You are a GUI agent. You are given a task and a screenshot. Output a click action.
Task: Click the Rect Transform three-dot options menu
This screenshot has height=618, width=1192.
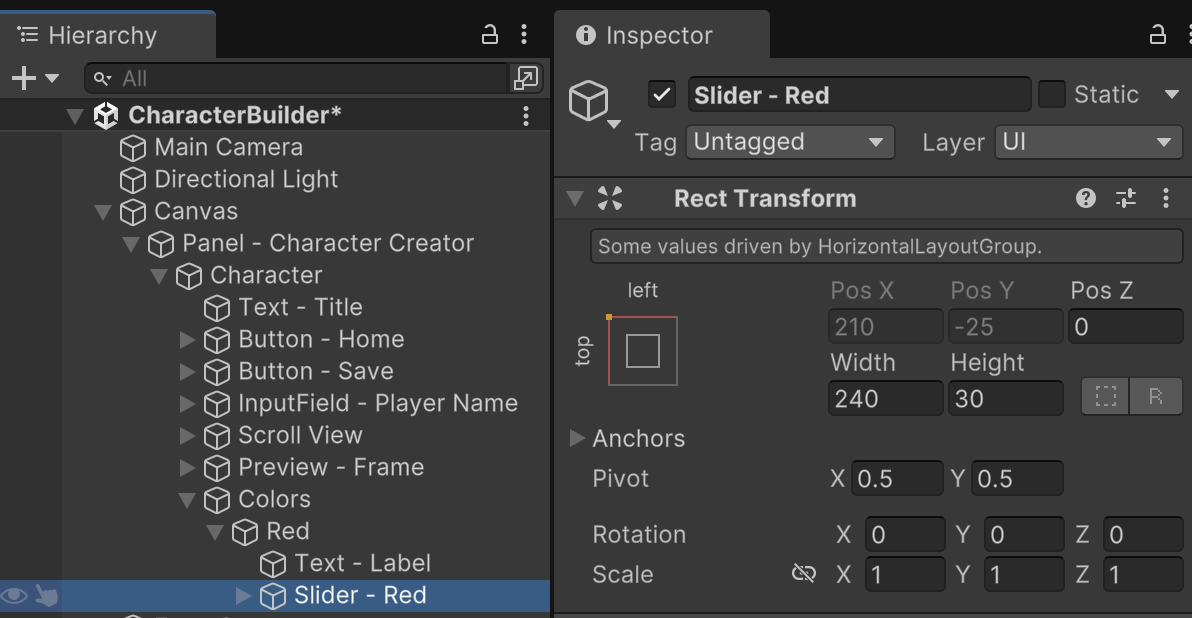coord(1166,198)
